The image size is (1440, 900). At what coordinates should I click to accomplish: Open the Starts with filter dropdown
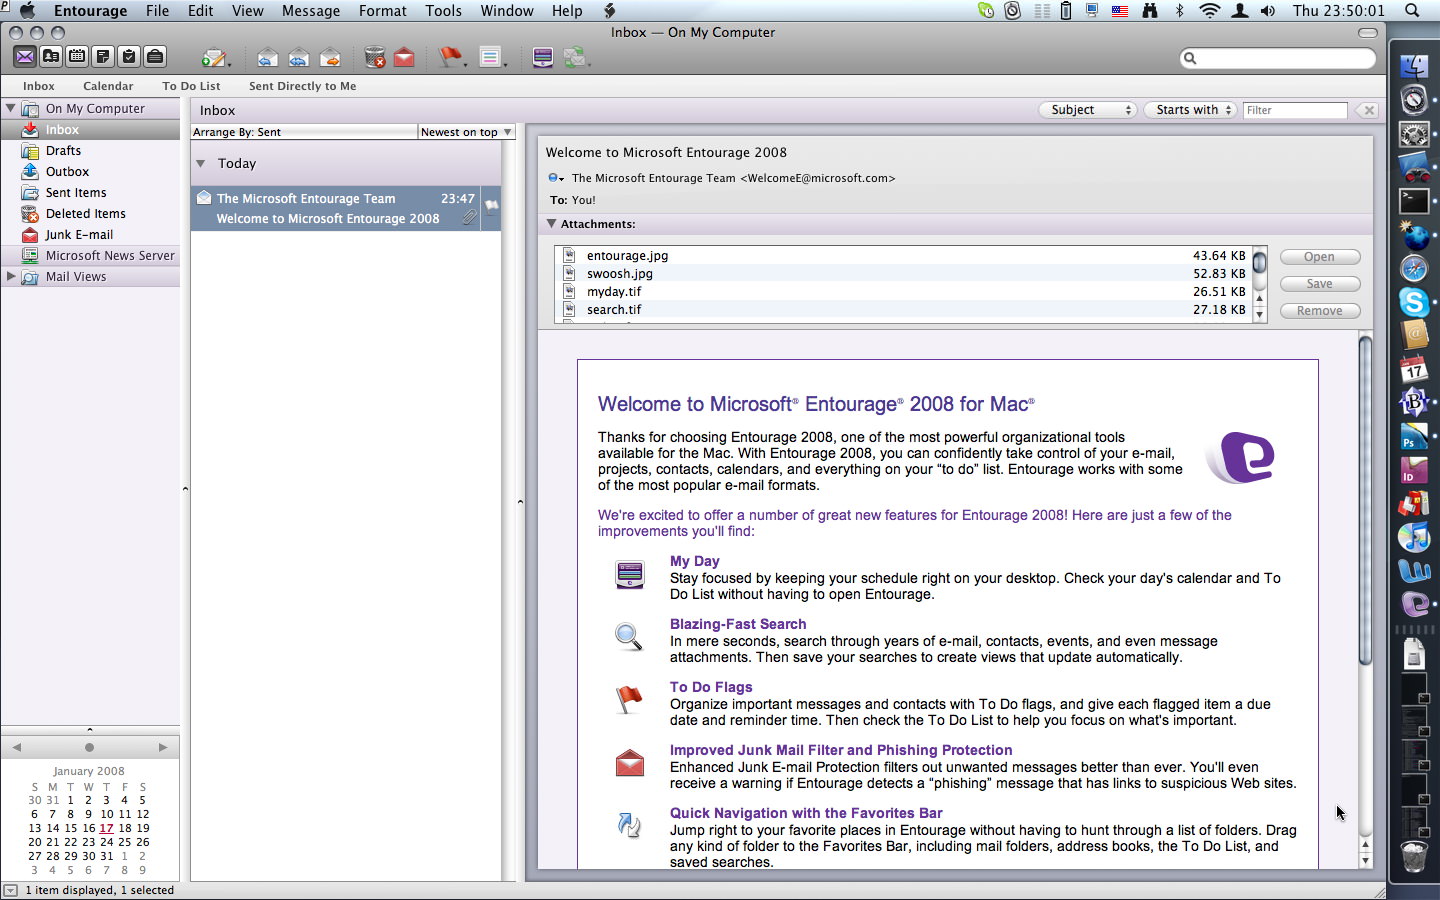coord(1189,110)
